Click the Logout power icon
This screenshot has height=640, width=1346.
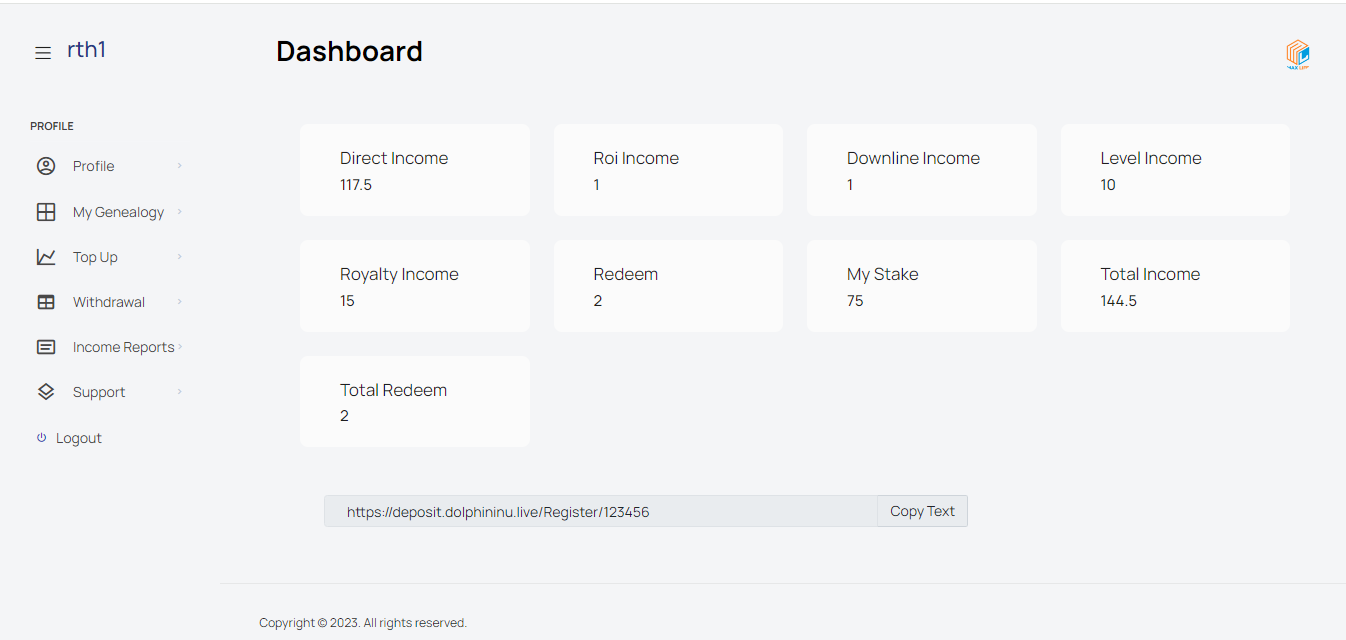point(41,438)
